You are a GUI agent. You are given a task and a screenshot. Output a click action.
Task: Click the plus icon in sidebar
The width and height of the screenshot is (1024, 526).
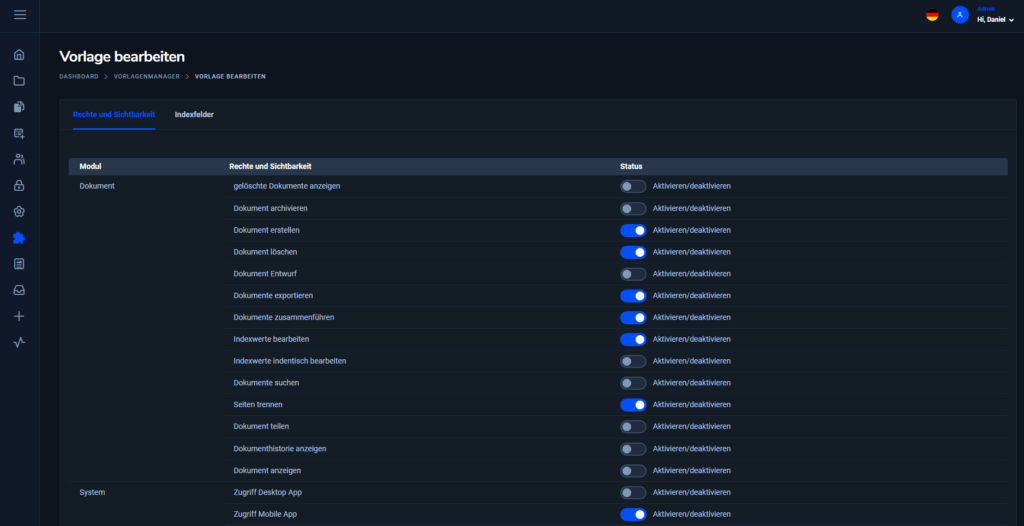click(19, 316)
